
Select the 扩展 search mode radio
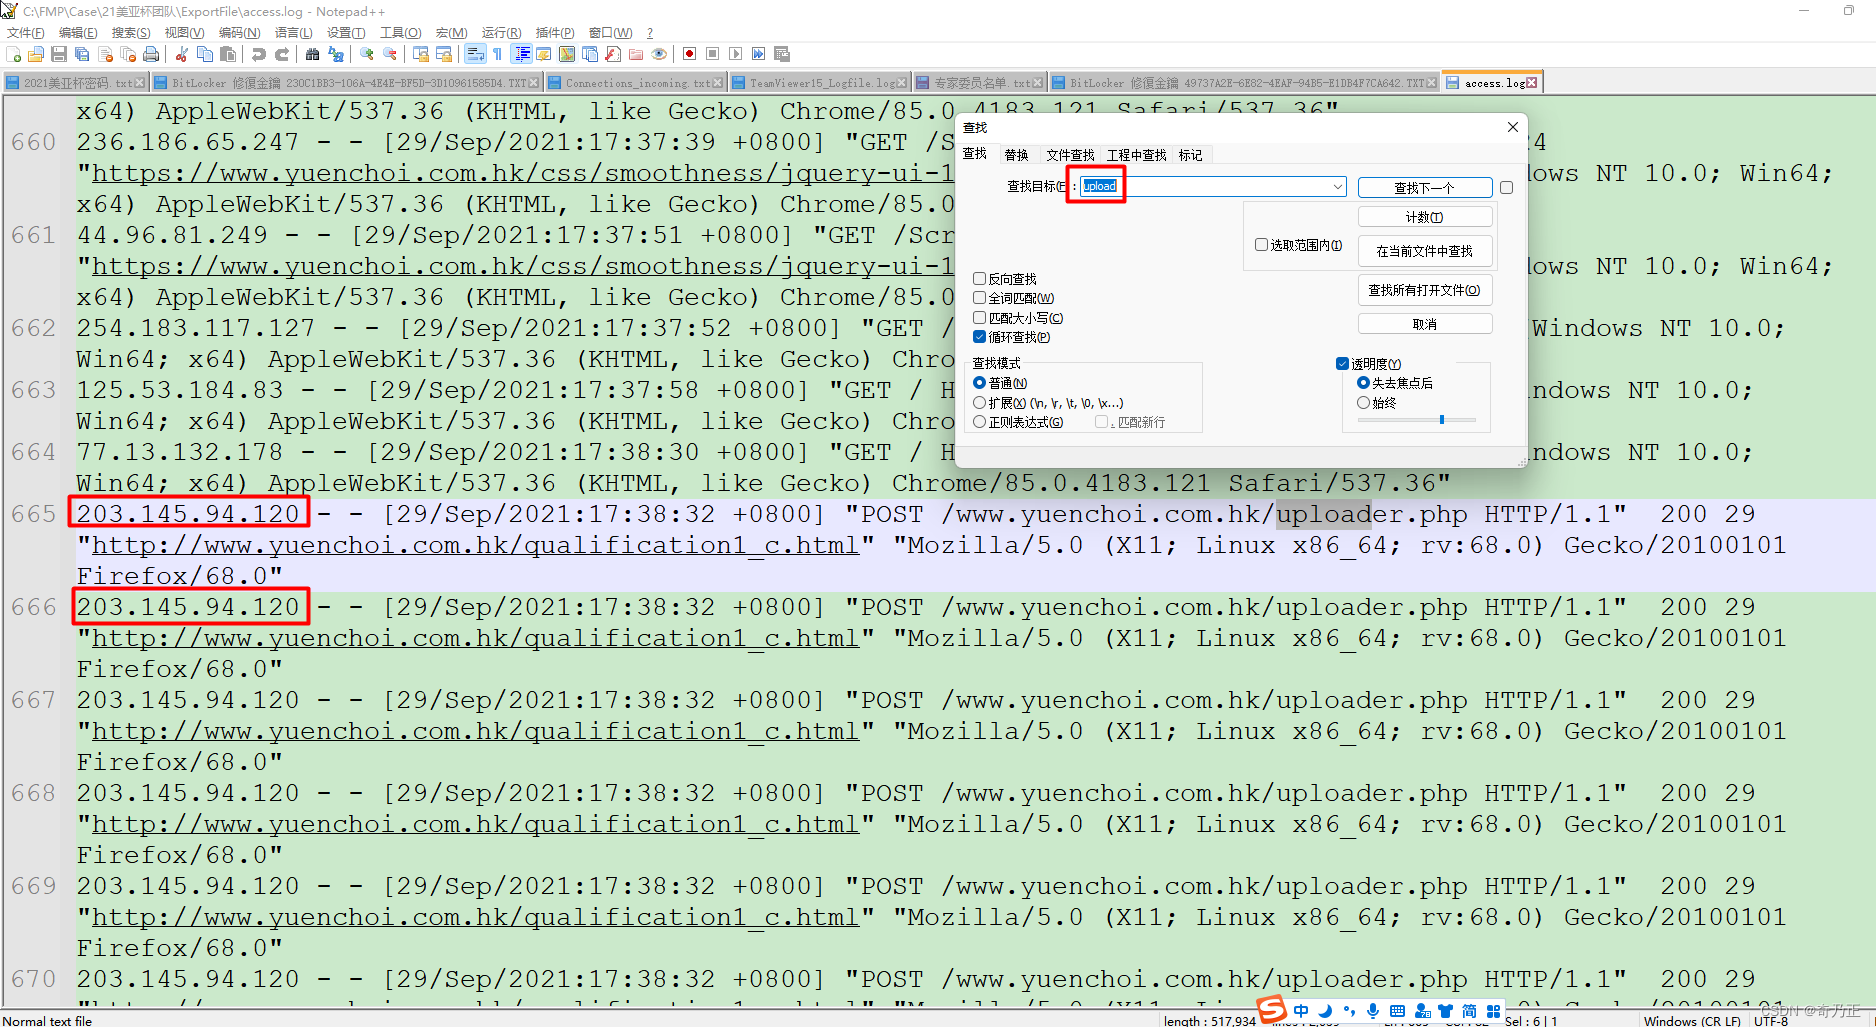(979, 403)
